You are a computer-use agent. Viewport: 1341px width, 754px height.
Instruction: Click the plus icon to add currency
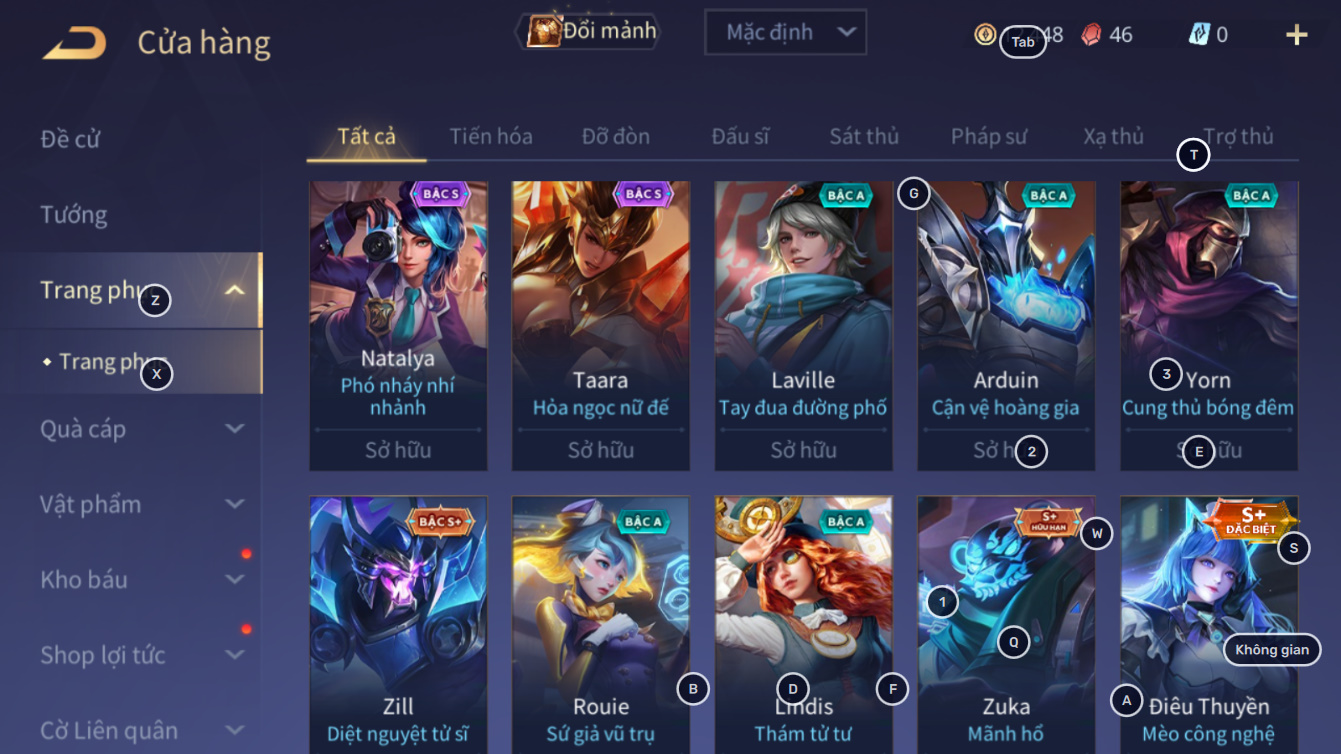tap(1297, 35)
